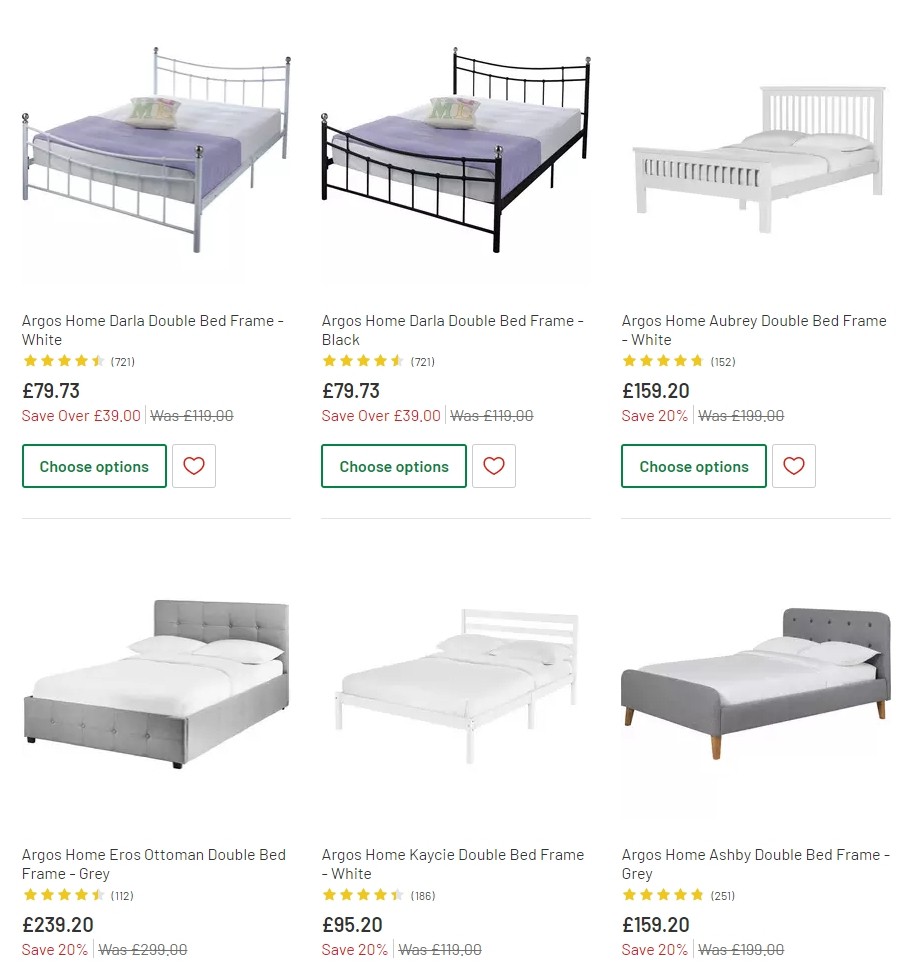Add the Darla White bed to wishlist

click(x=193, y=466)
